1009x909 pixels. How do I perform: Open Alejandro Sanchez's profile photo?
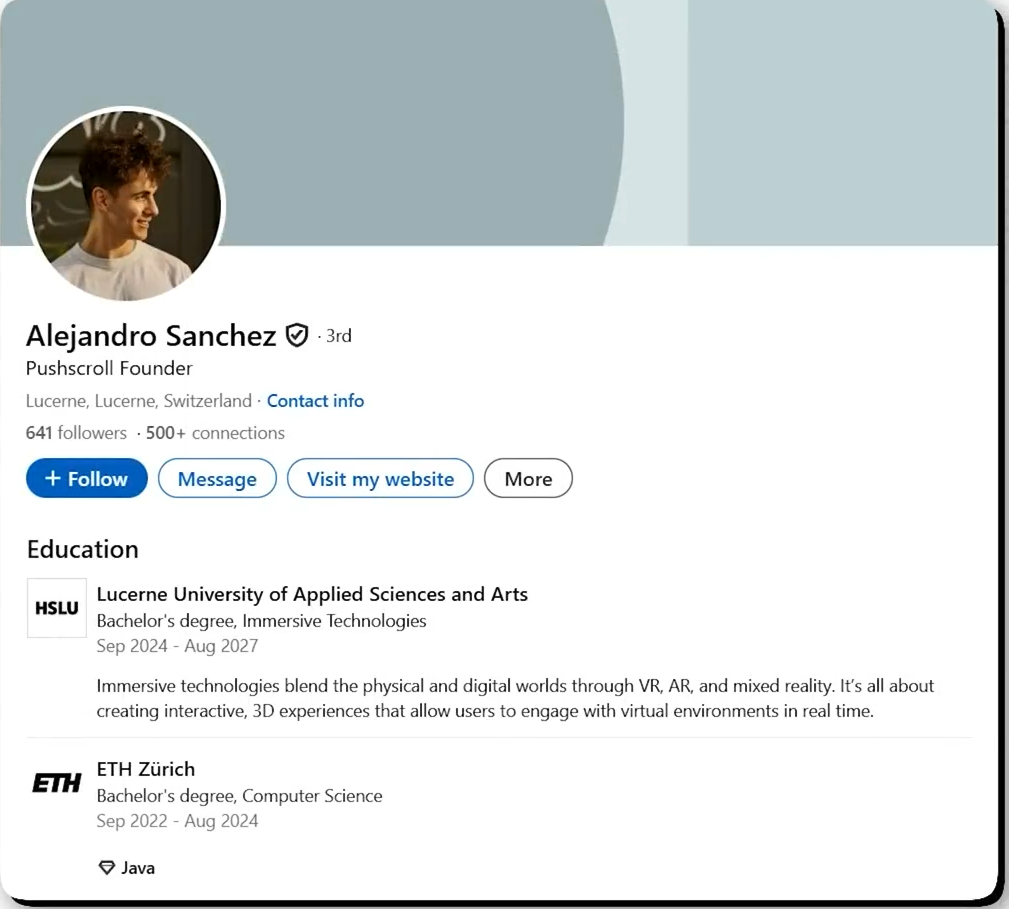tap(126, 206)
